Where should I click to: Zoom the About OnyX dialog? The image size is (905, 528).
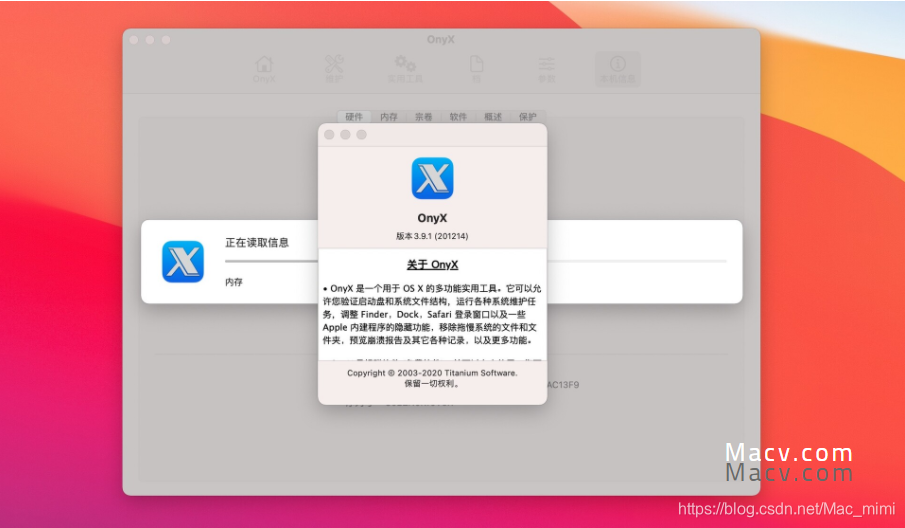[x=361, y=134]
